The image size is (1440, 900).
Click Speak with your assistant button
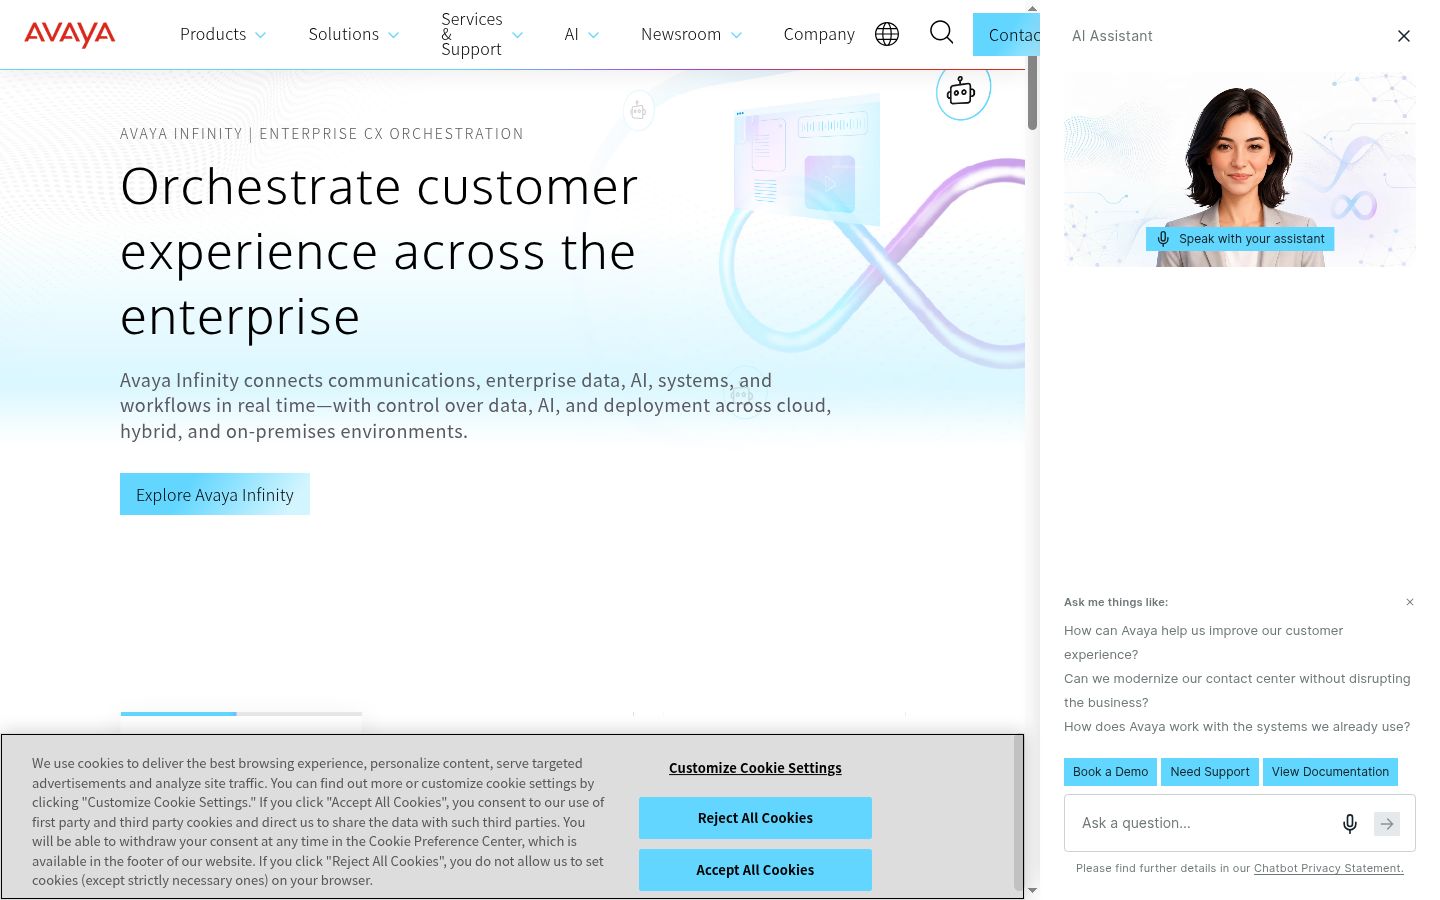pyautogui.click(x=1240, y=239)
